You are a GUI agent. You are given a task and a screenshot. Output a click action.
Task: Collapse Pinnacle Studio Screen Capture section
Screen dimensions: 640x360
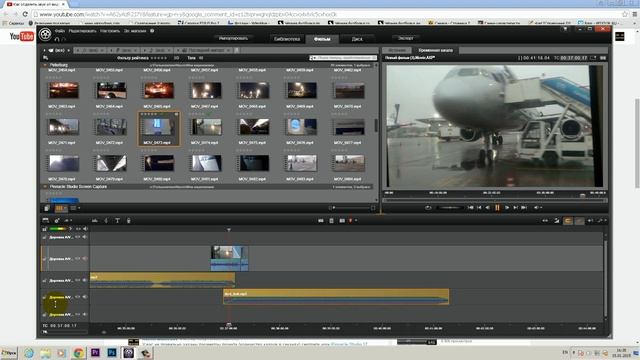[x=45, y=187]
